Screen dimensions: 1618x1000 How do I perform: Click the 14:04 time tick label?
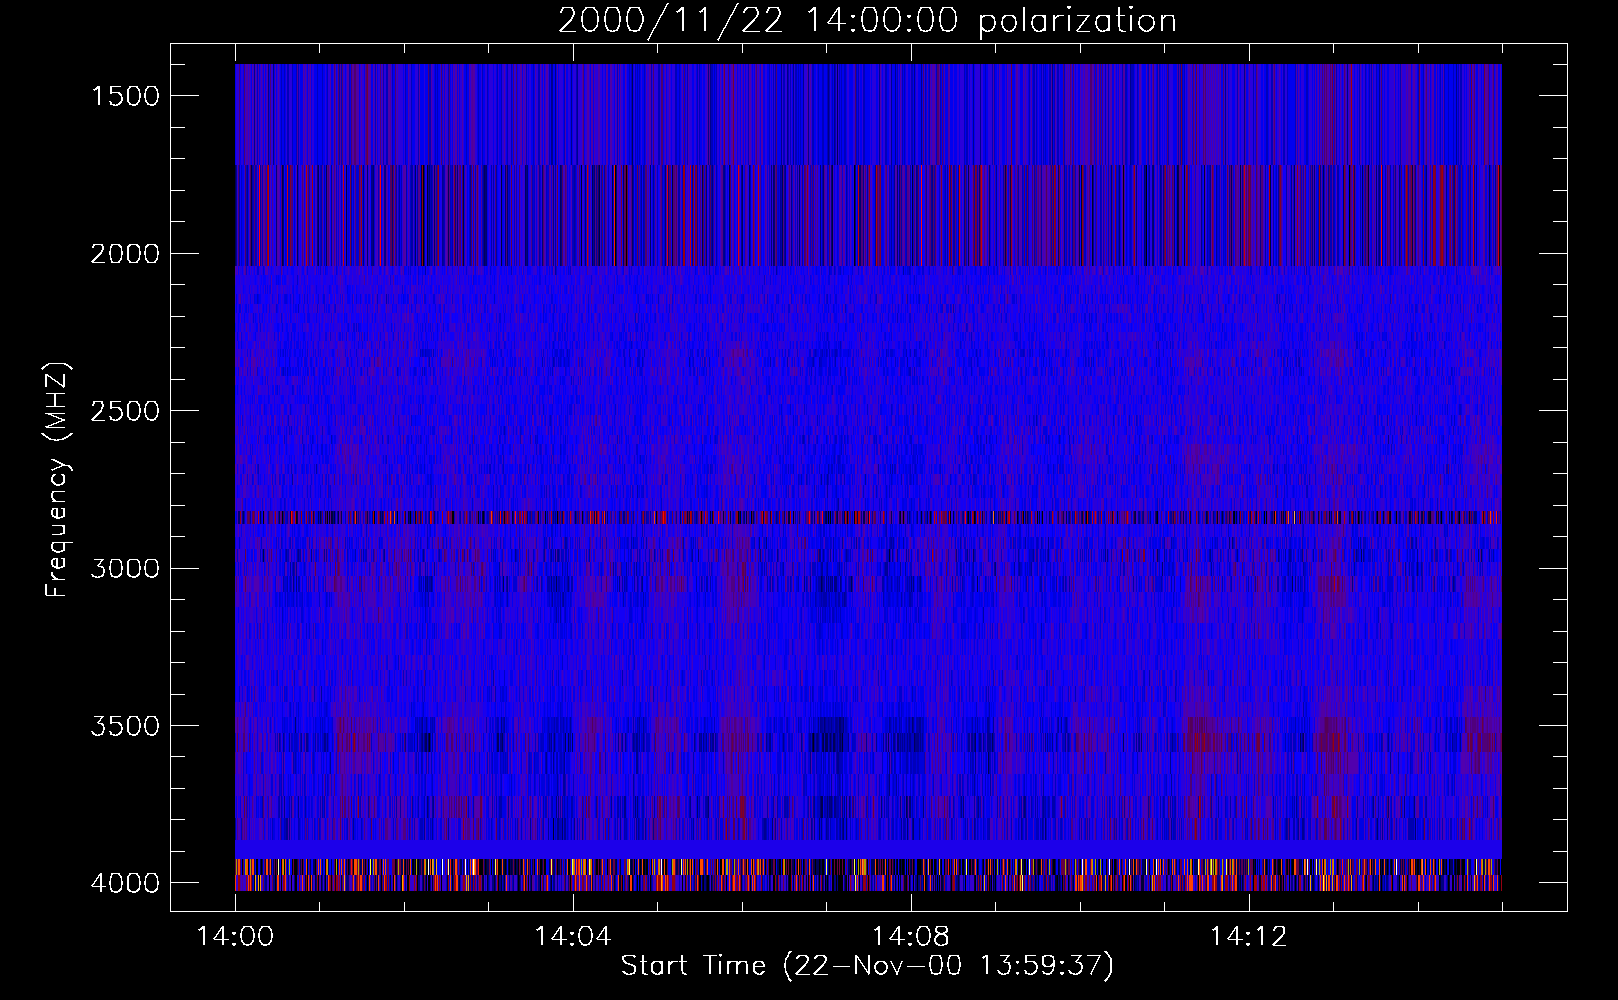click(573, 937)
